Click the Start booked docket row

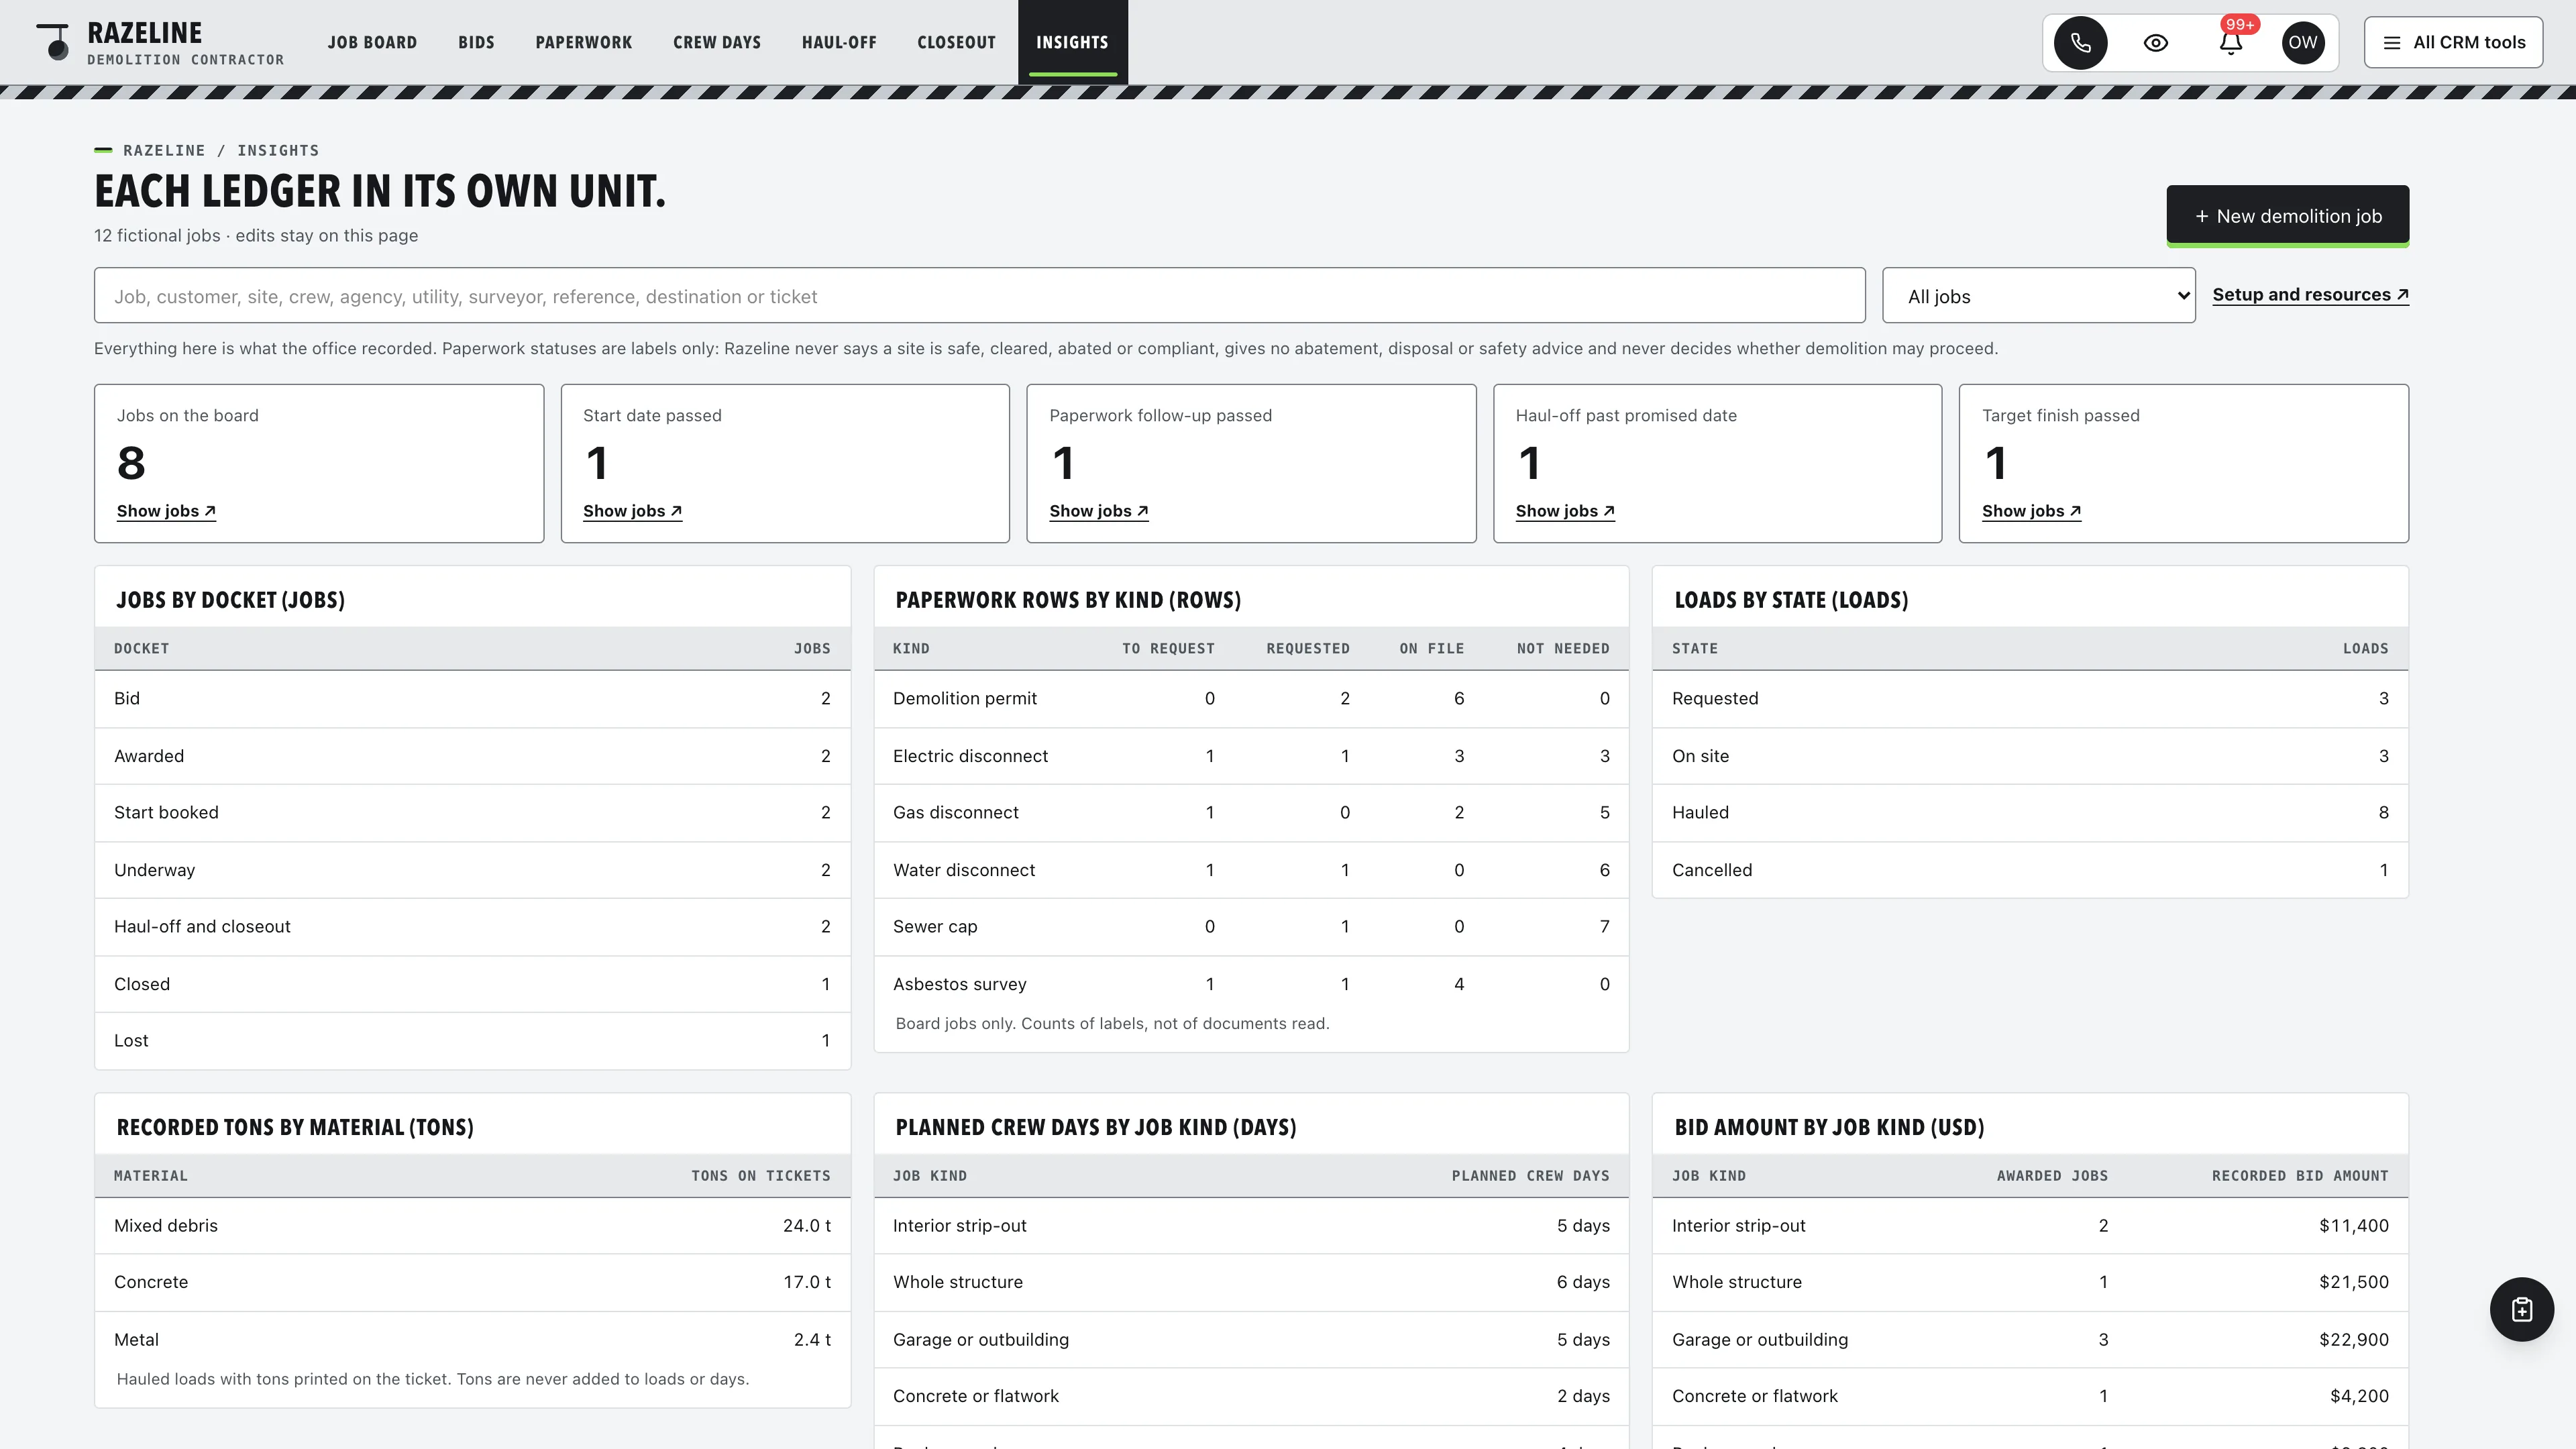coord(472,813)
